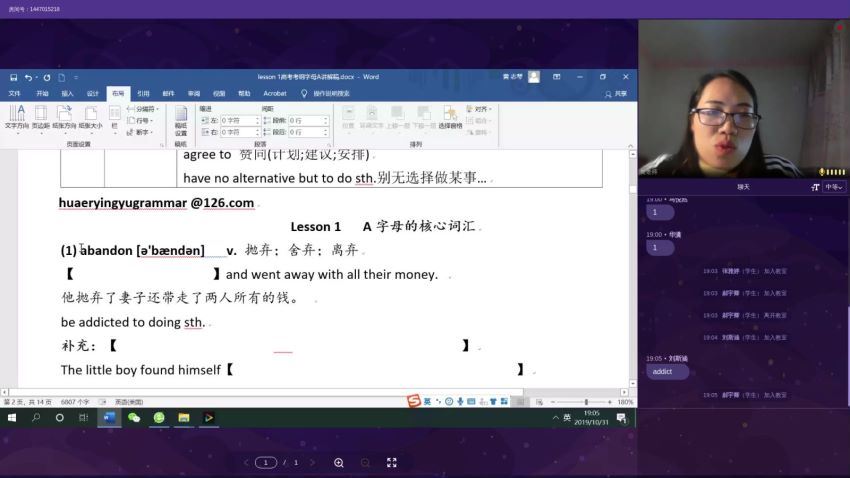850x478 pixels.
Task: Open the Columns (栏) tool
Action: tap(114, 118)
